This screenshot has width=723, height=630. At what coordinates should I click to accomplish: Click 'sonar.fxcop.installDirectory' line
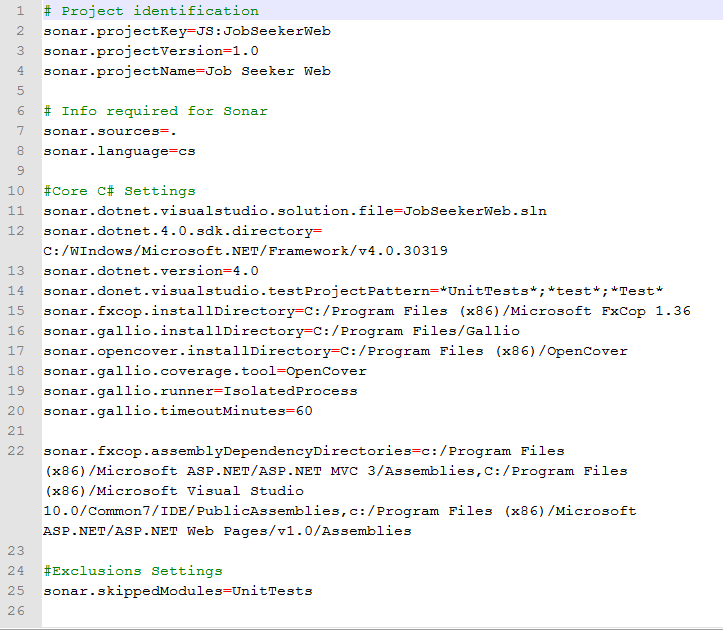(x=367, y=311)
